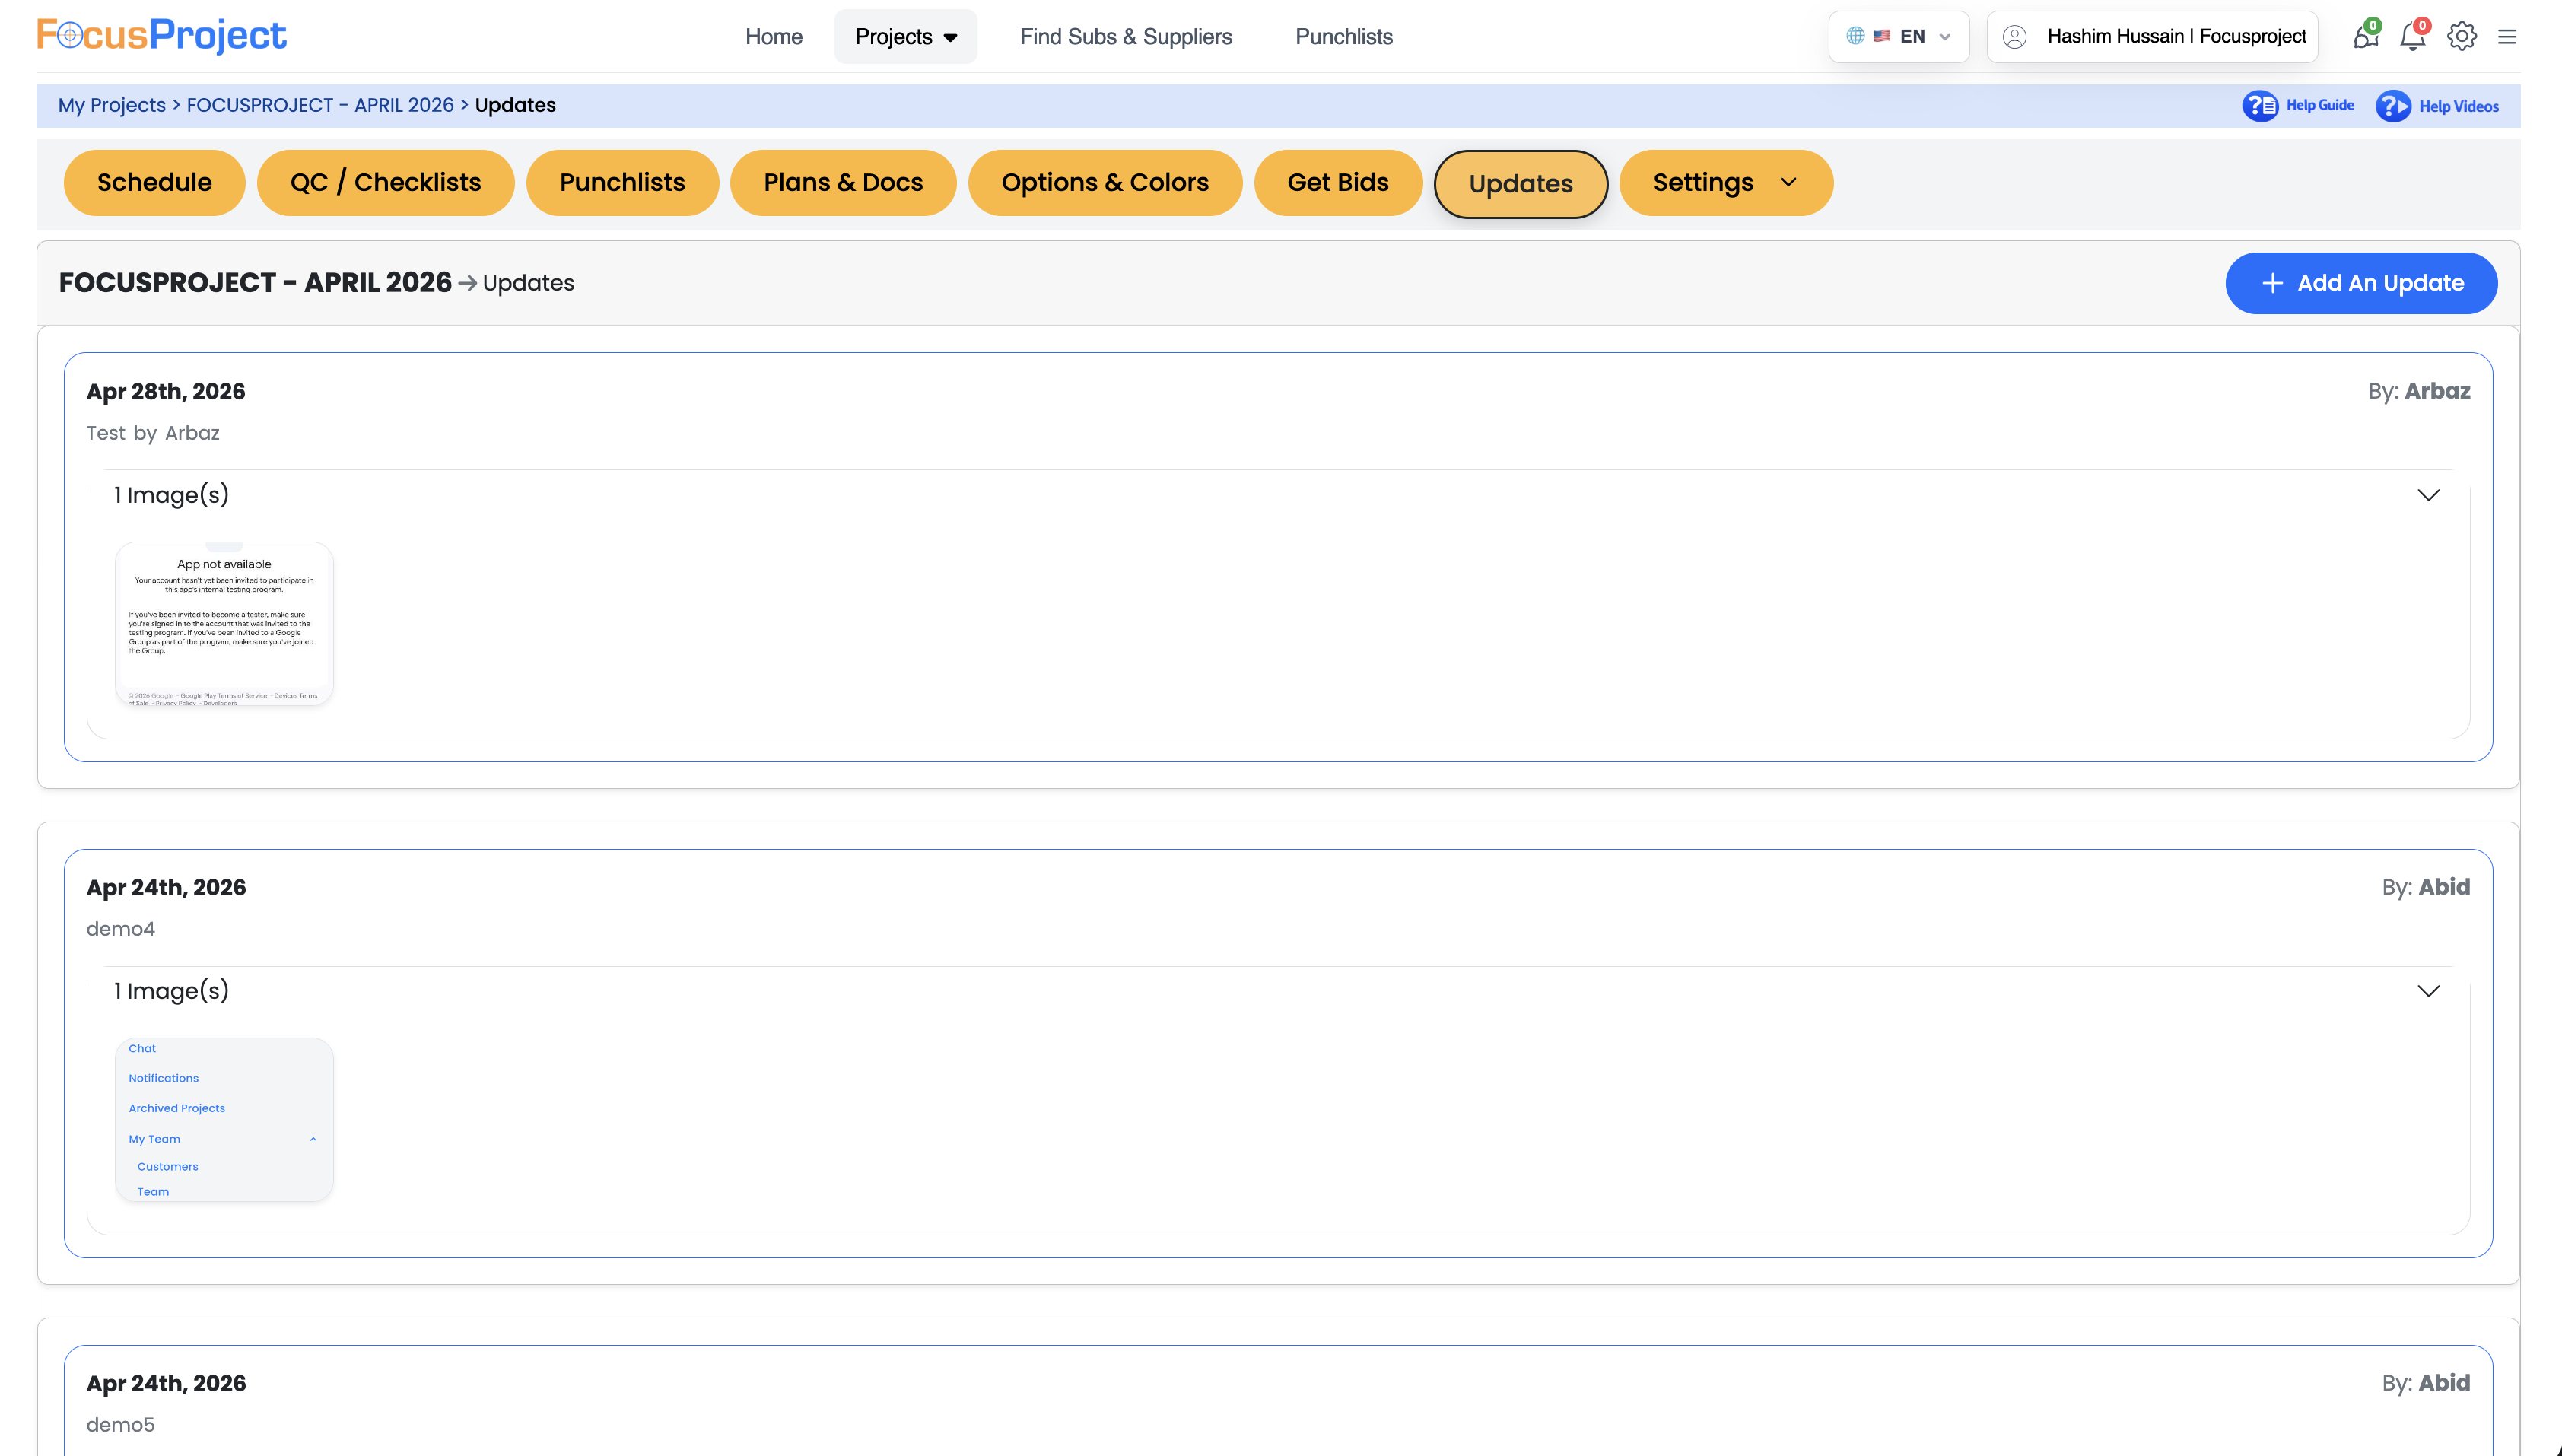Open the alerts bell with green badge
This screenshot has height=1456, width=2562.
(2366, 36)
